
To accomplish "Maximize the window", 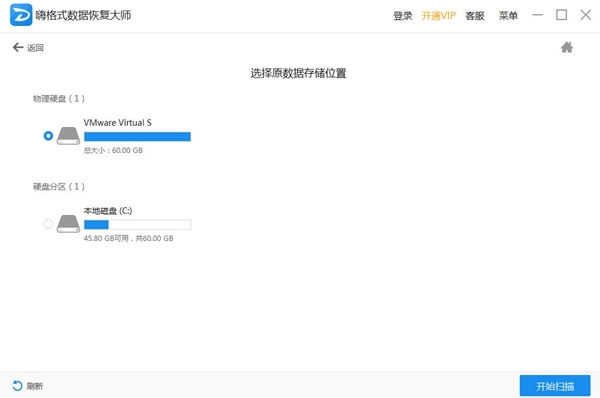I will click(x=561, y=15).
